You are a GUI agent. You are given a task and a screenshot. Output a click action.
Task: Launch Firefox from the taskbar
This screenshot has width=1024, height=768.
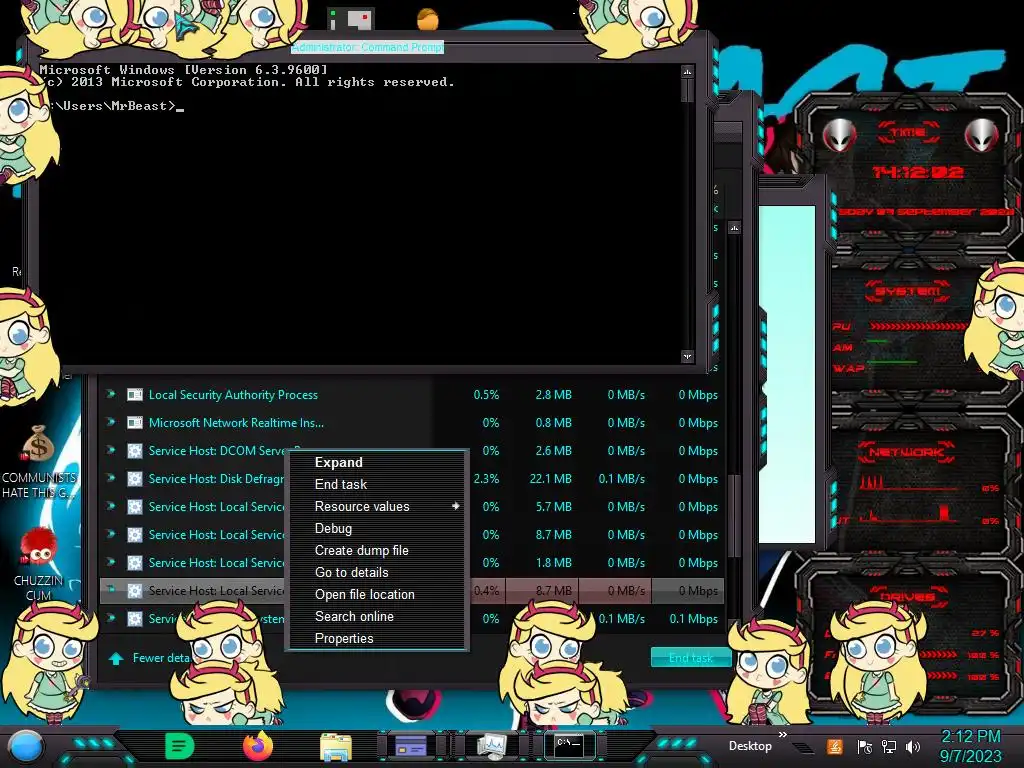258,746
